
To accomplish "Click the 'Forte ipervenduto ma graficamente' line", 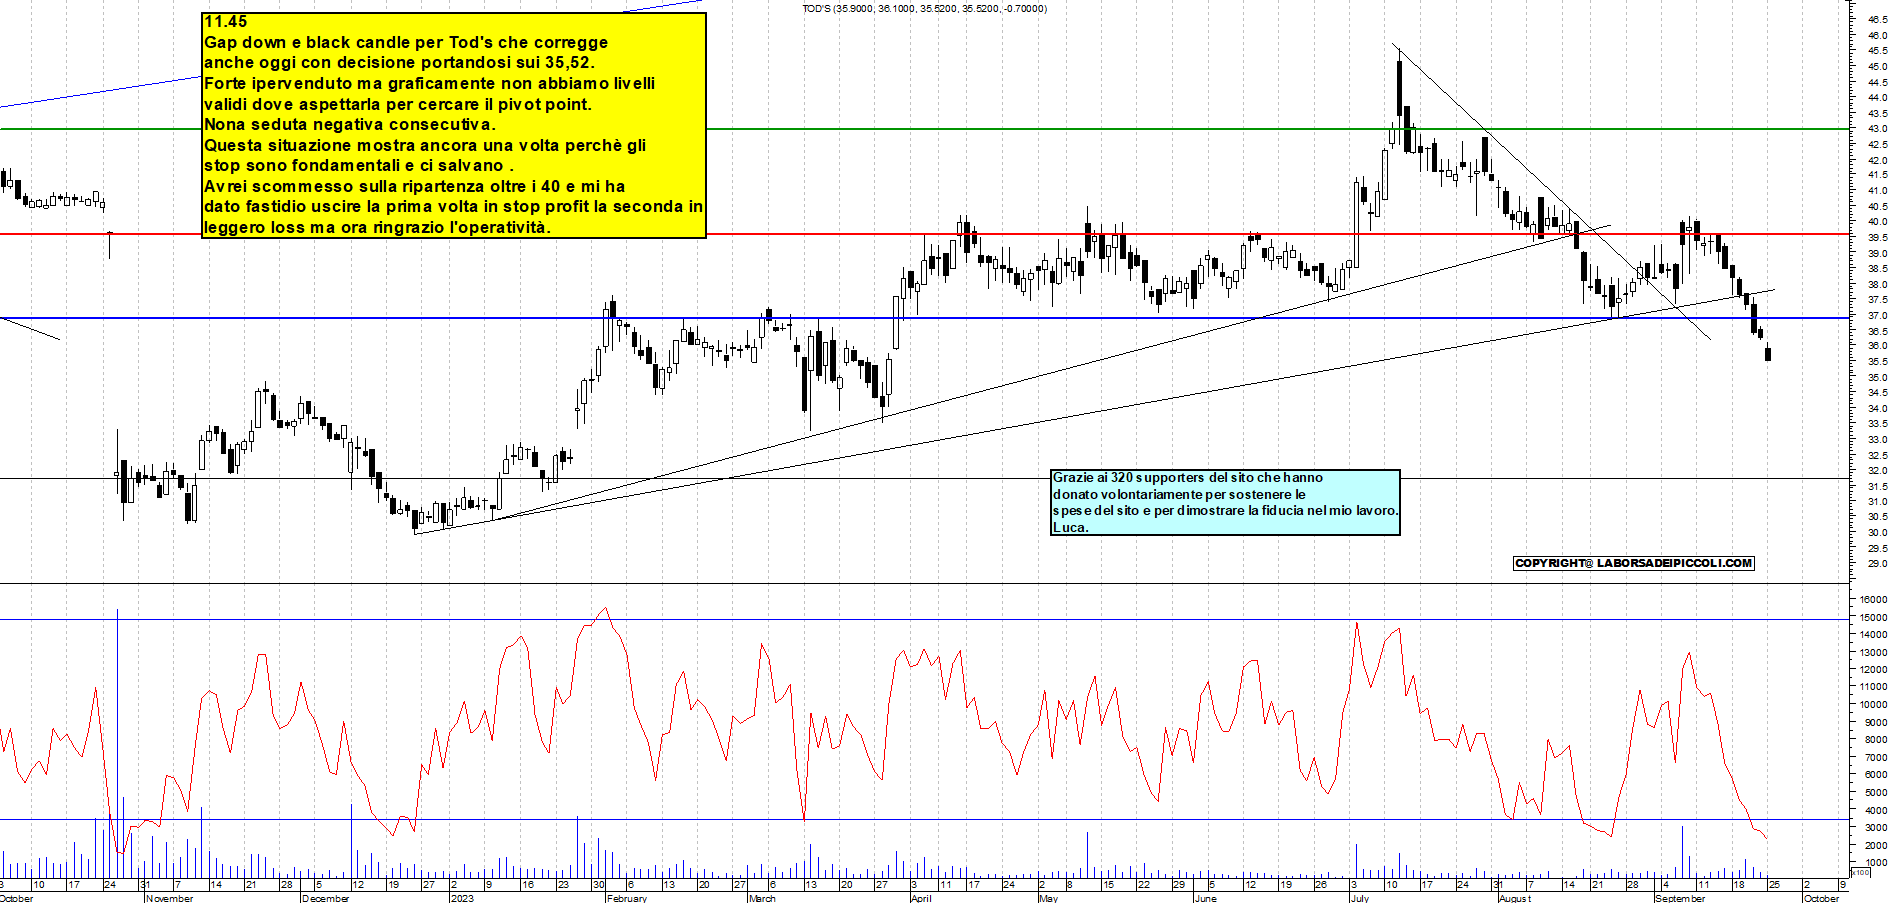I will [429, 83].
